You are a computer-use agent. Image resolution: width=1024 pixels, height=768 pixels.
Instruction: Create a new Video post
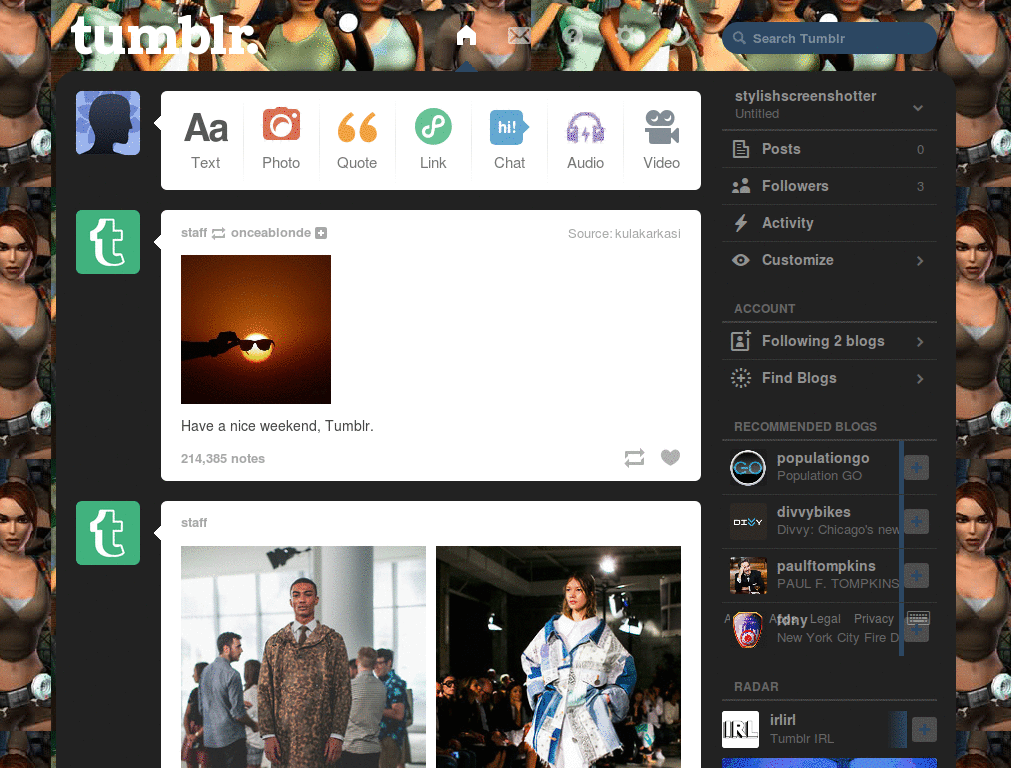click(x=662, y=140)
